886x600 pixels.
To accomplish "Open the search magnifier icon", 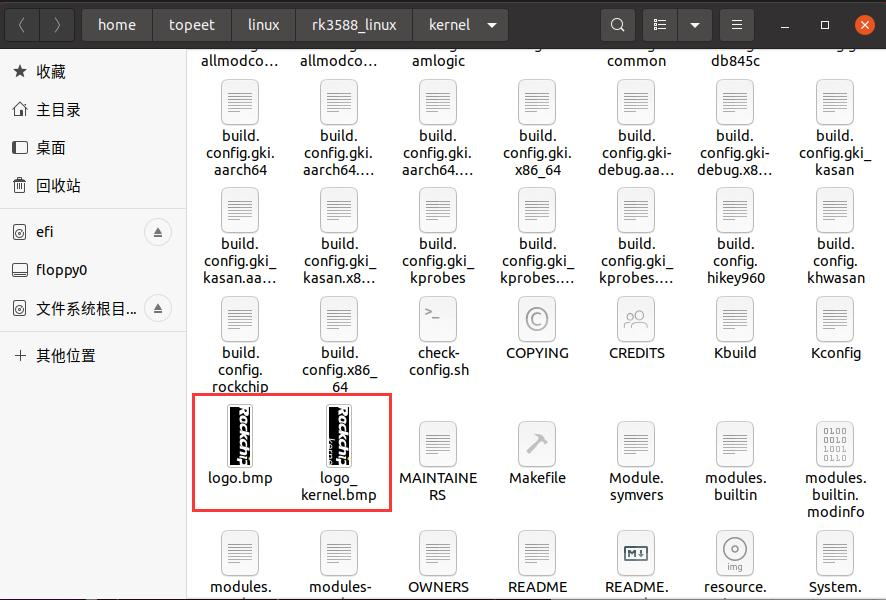I will coord(618,25).
